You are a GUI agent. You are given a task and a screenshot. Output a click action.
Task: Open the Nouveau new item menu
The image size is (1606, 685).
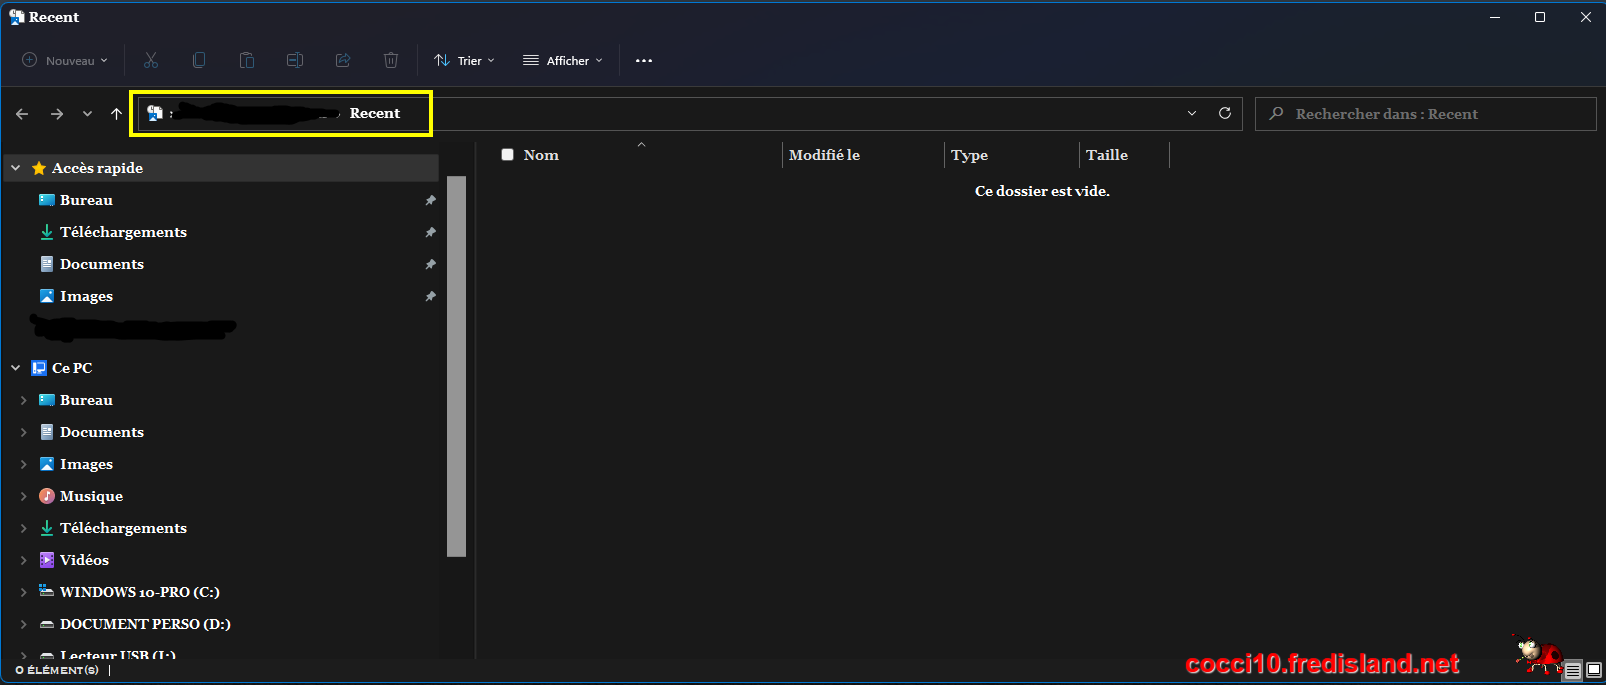click(x=65, y=60)
